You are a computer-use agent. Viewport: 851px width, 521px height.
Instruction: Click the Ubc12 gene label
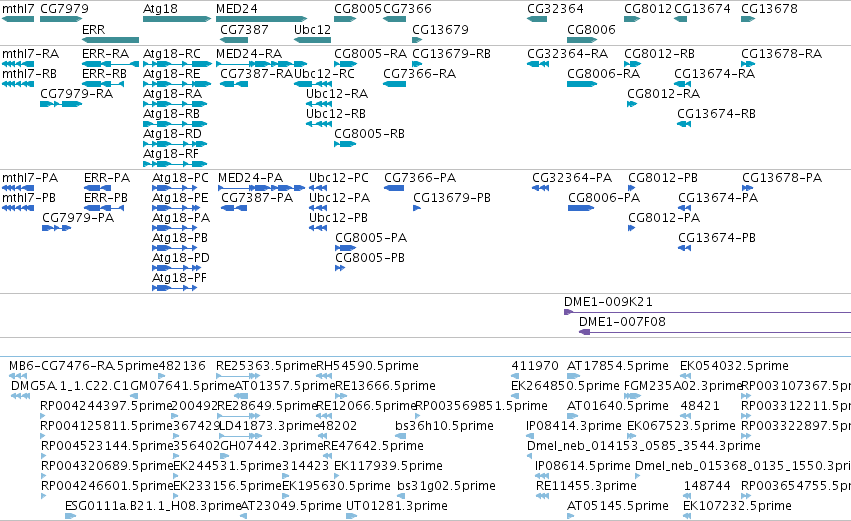[312, 30]
